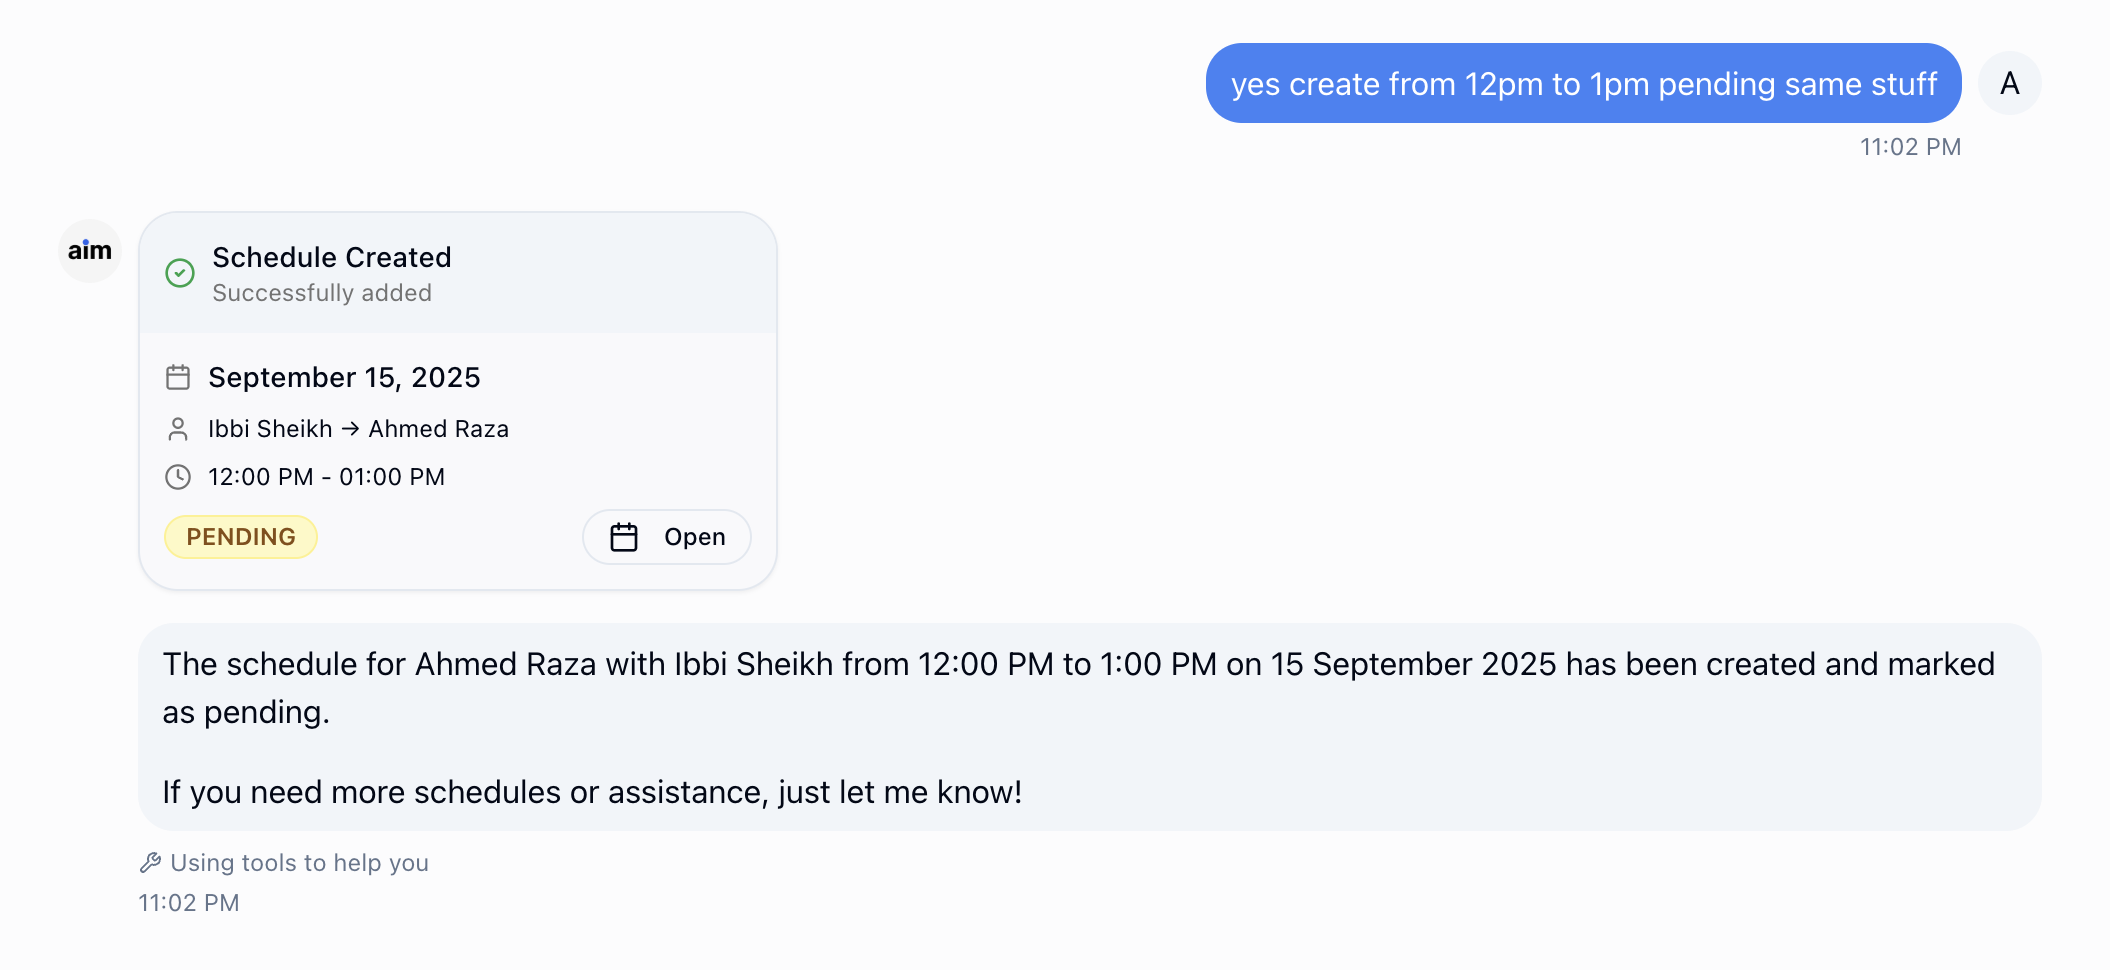Click the wrench icon near 'Using tools'
This screenshot has width=2110, height=970.
click(x=151, y=862)
